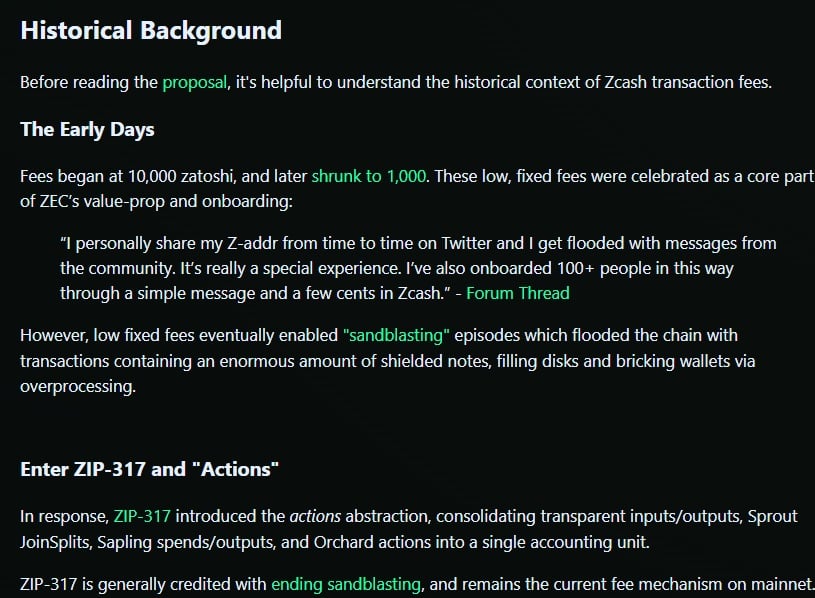This screenshot has width=815, height=598.
Task: Open the "Forum Thread" link
Action: [517, 293]
